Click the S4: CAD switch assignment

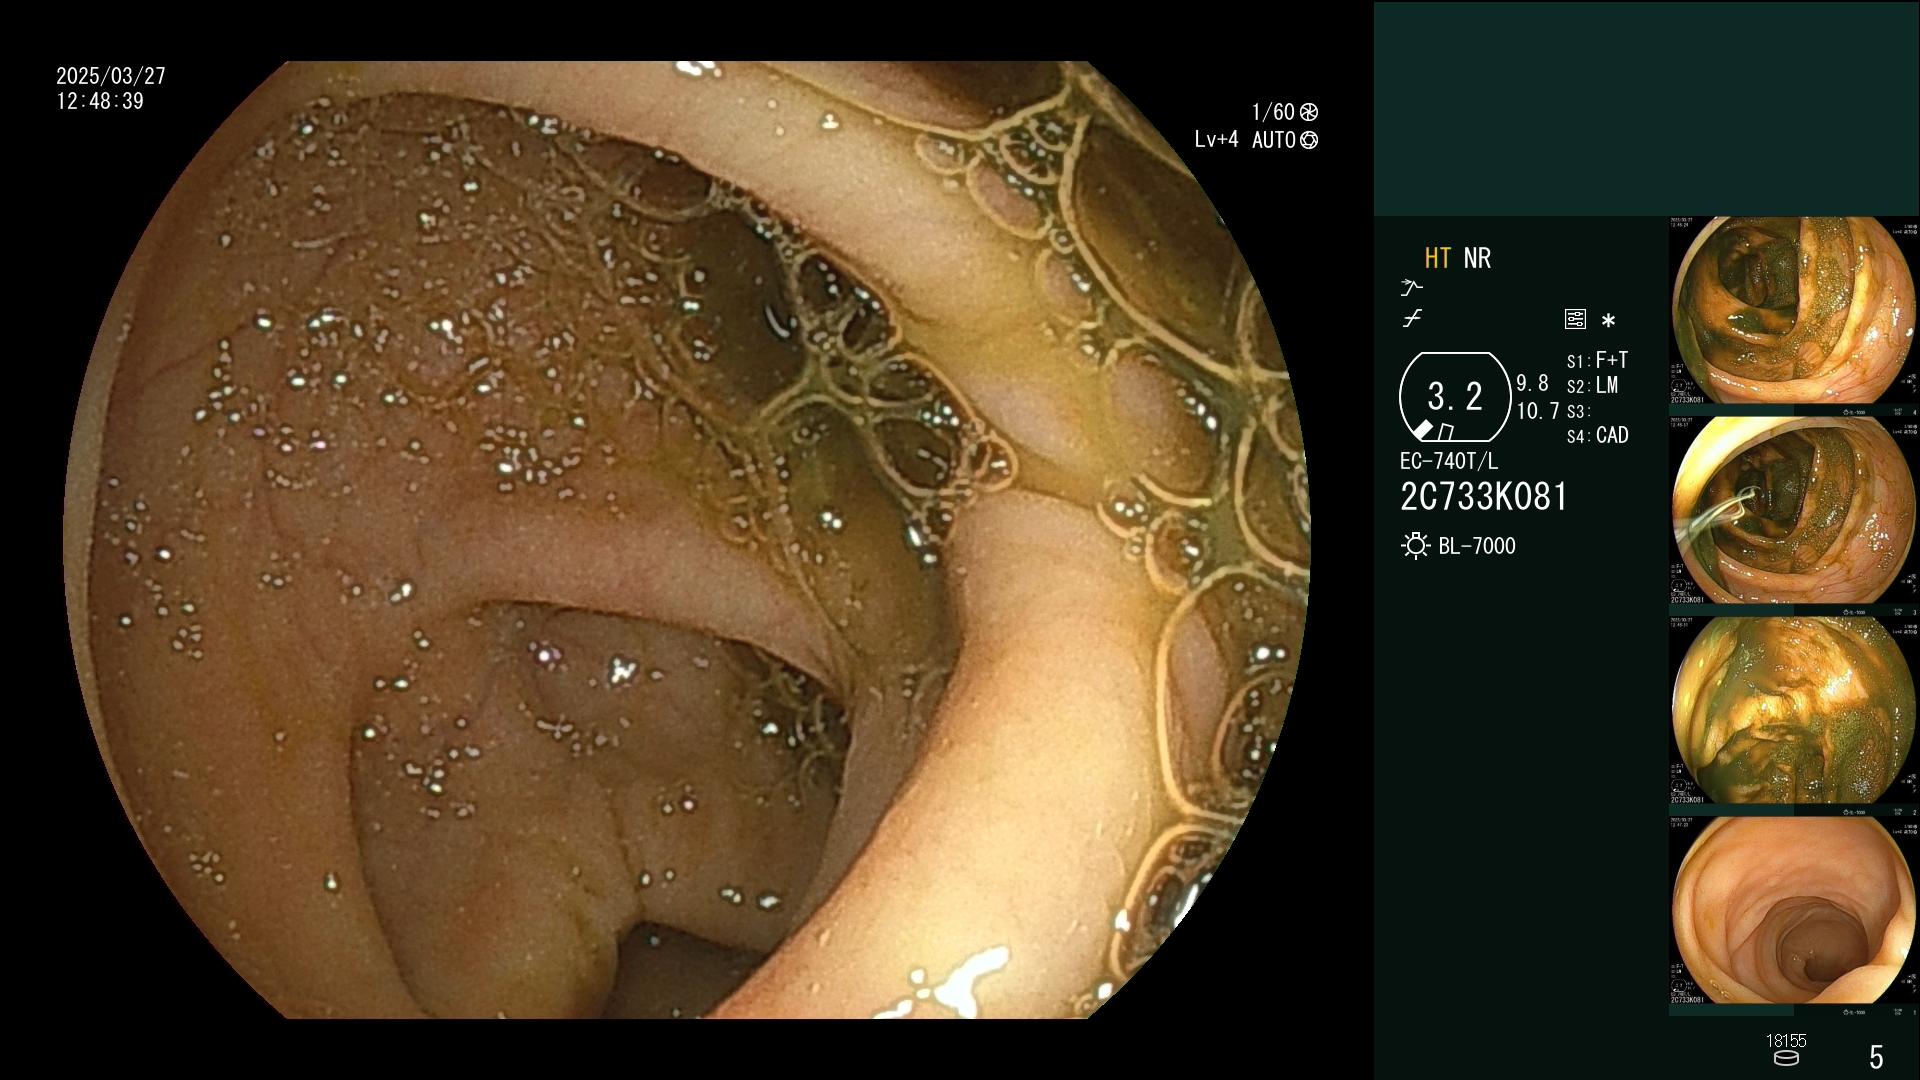[1597, 436]
